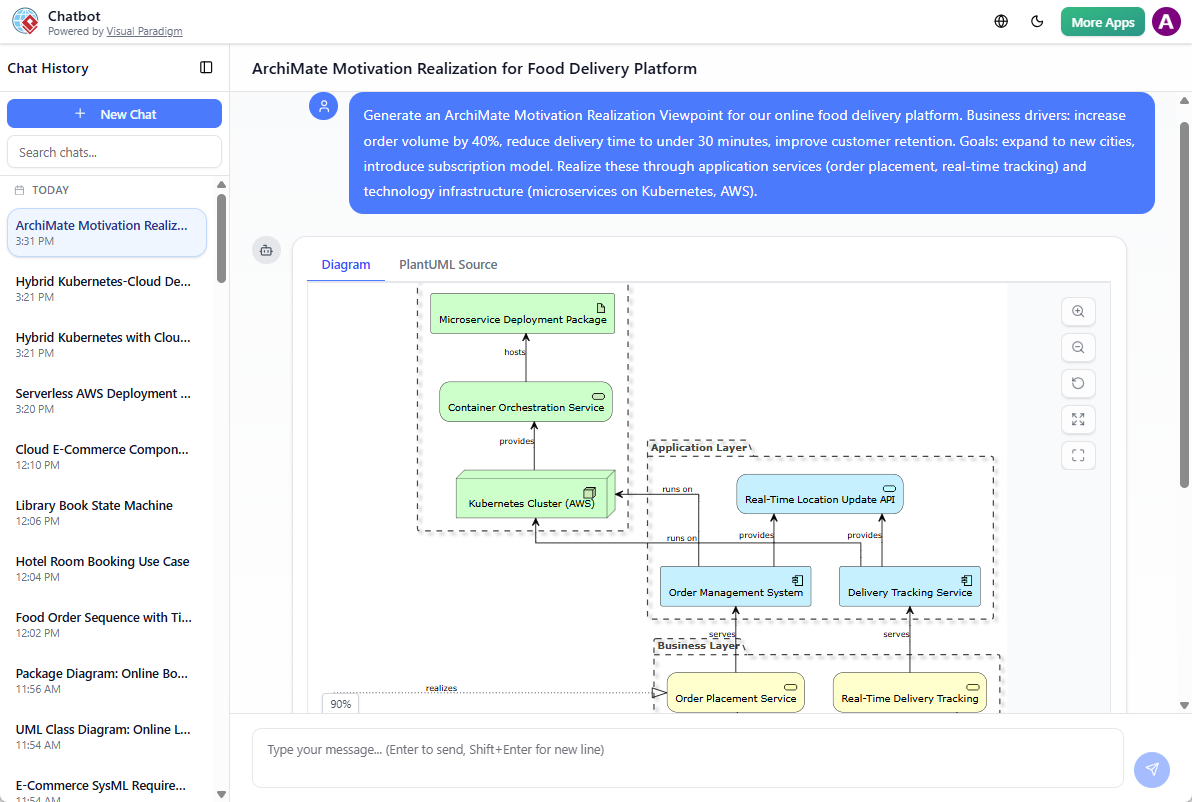Open the More Apps button
Screen dimensions: 1192x802
(x=1102, y=22)
